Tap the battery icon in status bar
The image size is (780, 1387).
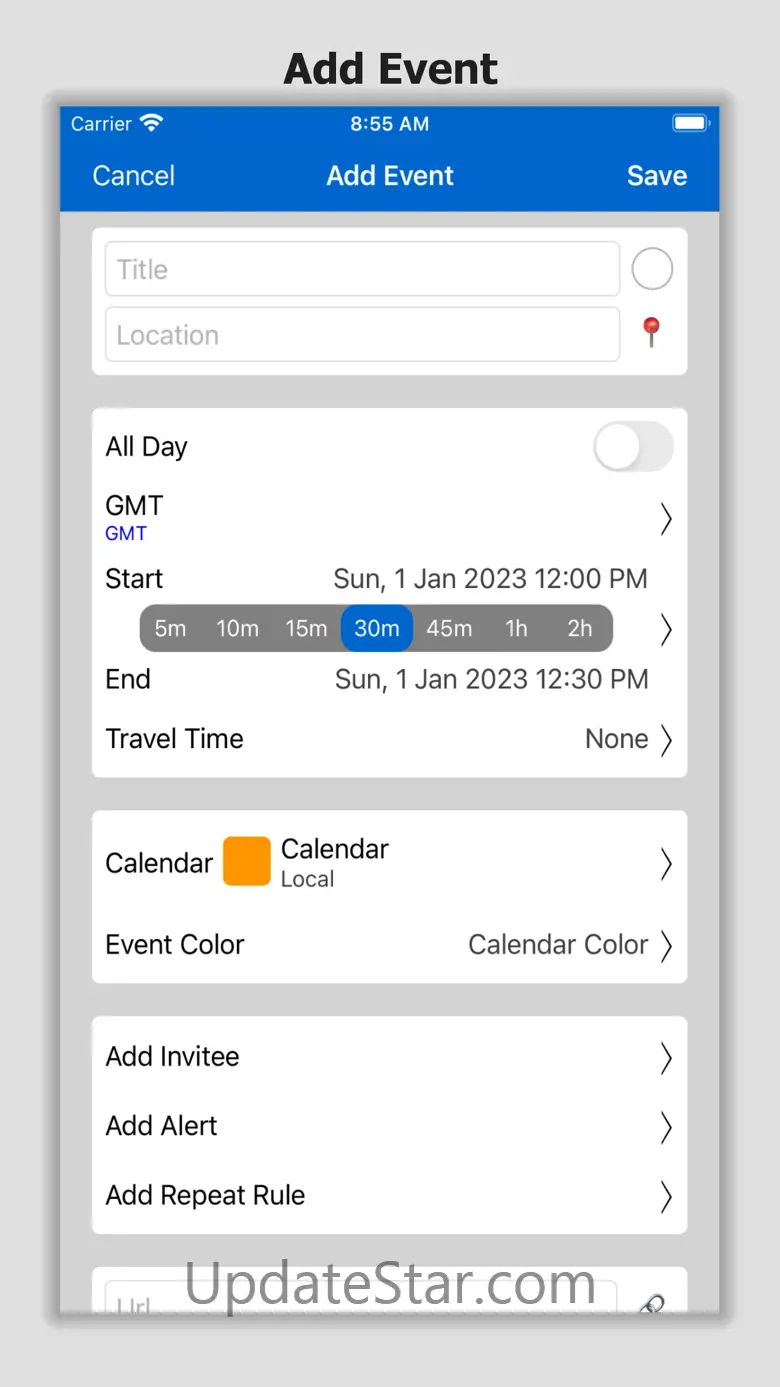[x=690, y=124]
